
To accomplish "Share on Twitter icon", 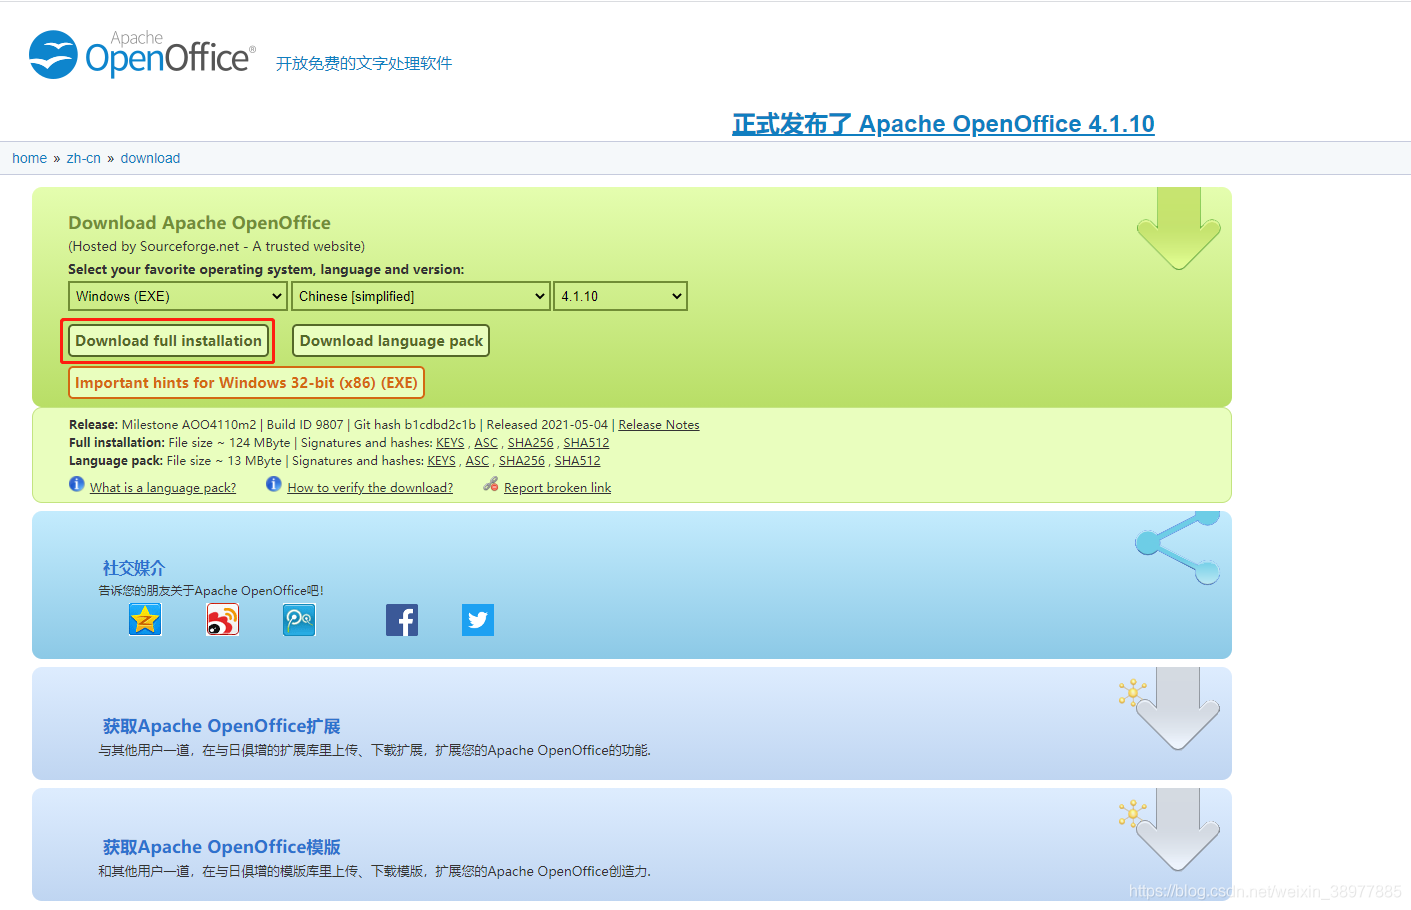I will pos(478,620).
